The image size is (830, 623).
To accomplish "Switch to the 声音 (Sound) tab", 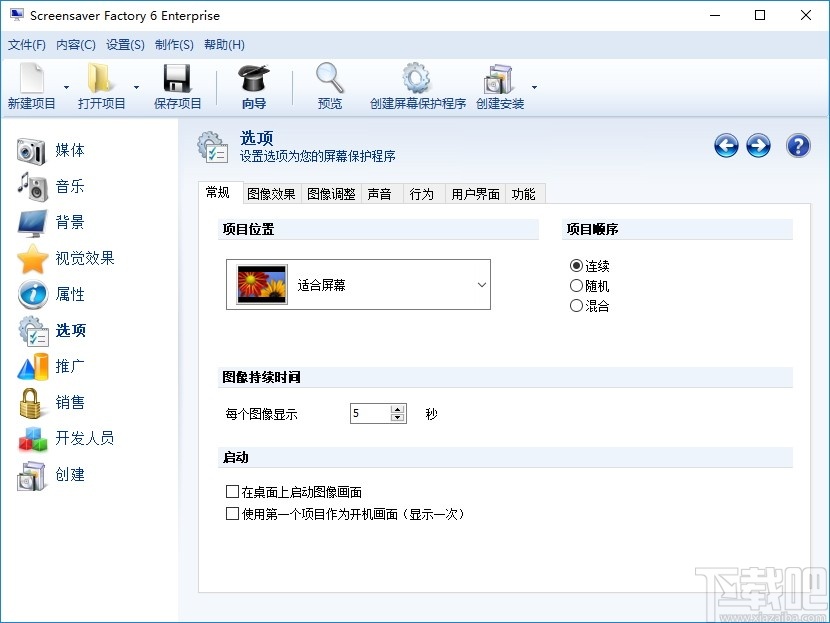I will click(x=380, y=193).
